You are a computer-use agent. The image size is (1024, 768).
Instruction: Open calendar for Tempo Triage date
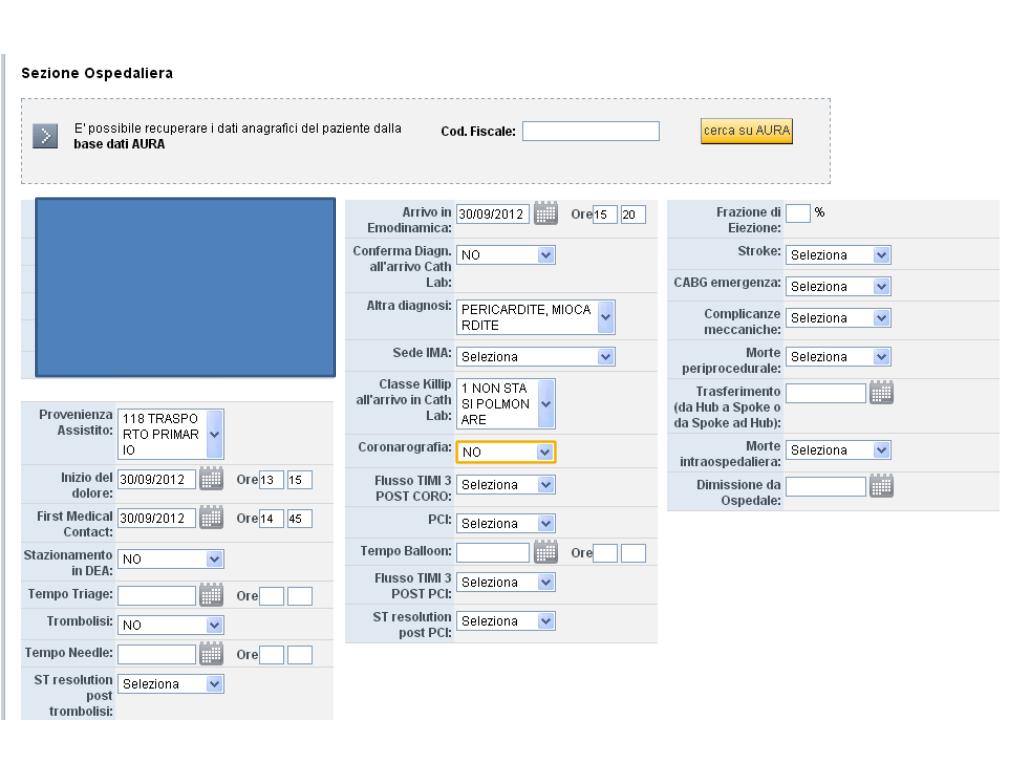point(212,595)
